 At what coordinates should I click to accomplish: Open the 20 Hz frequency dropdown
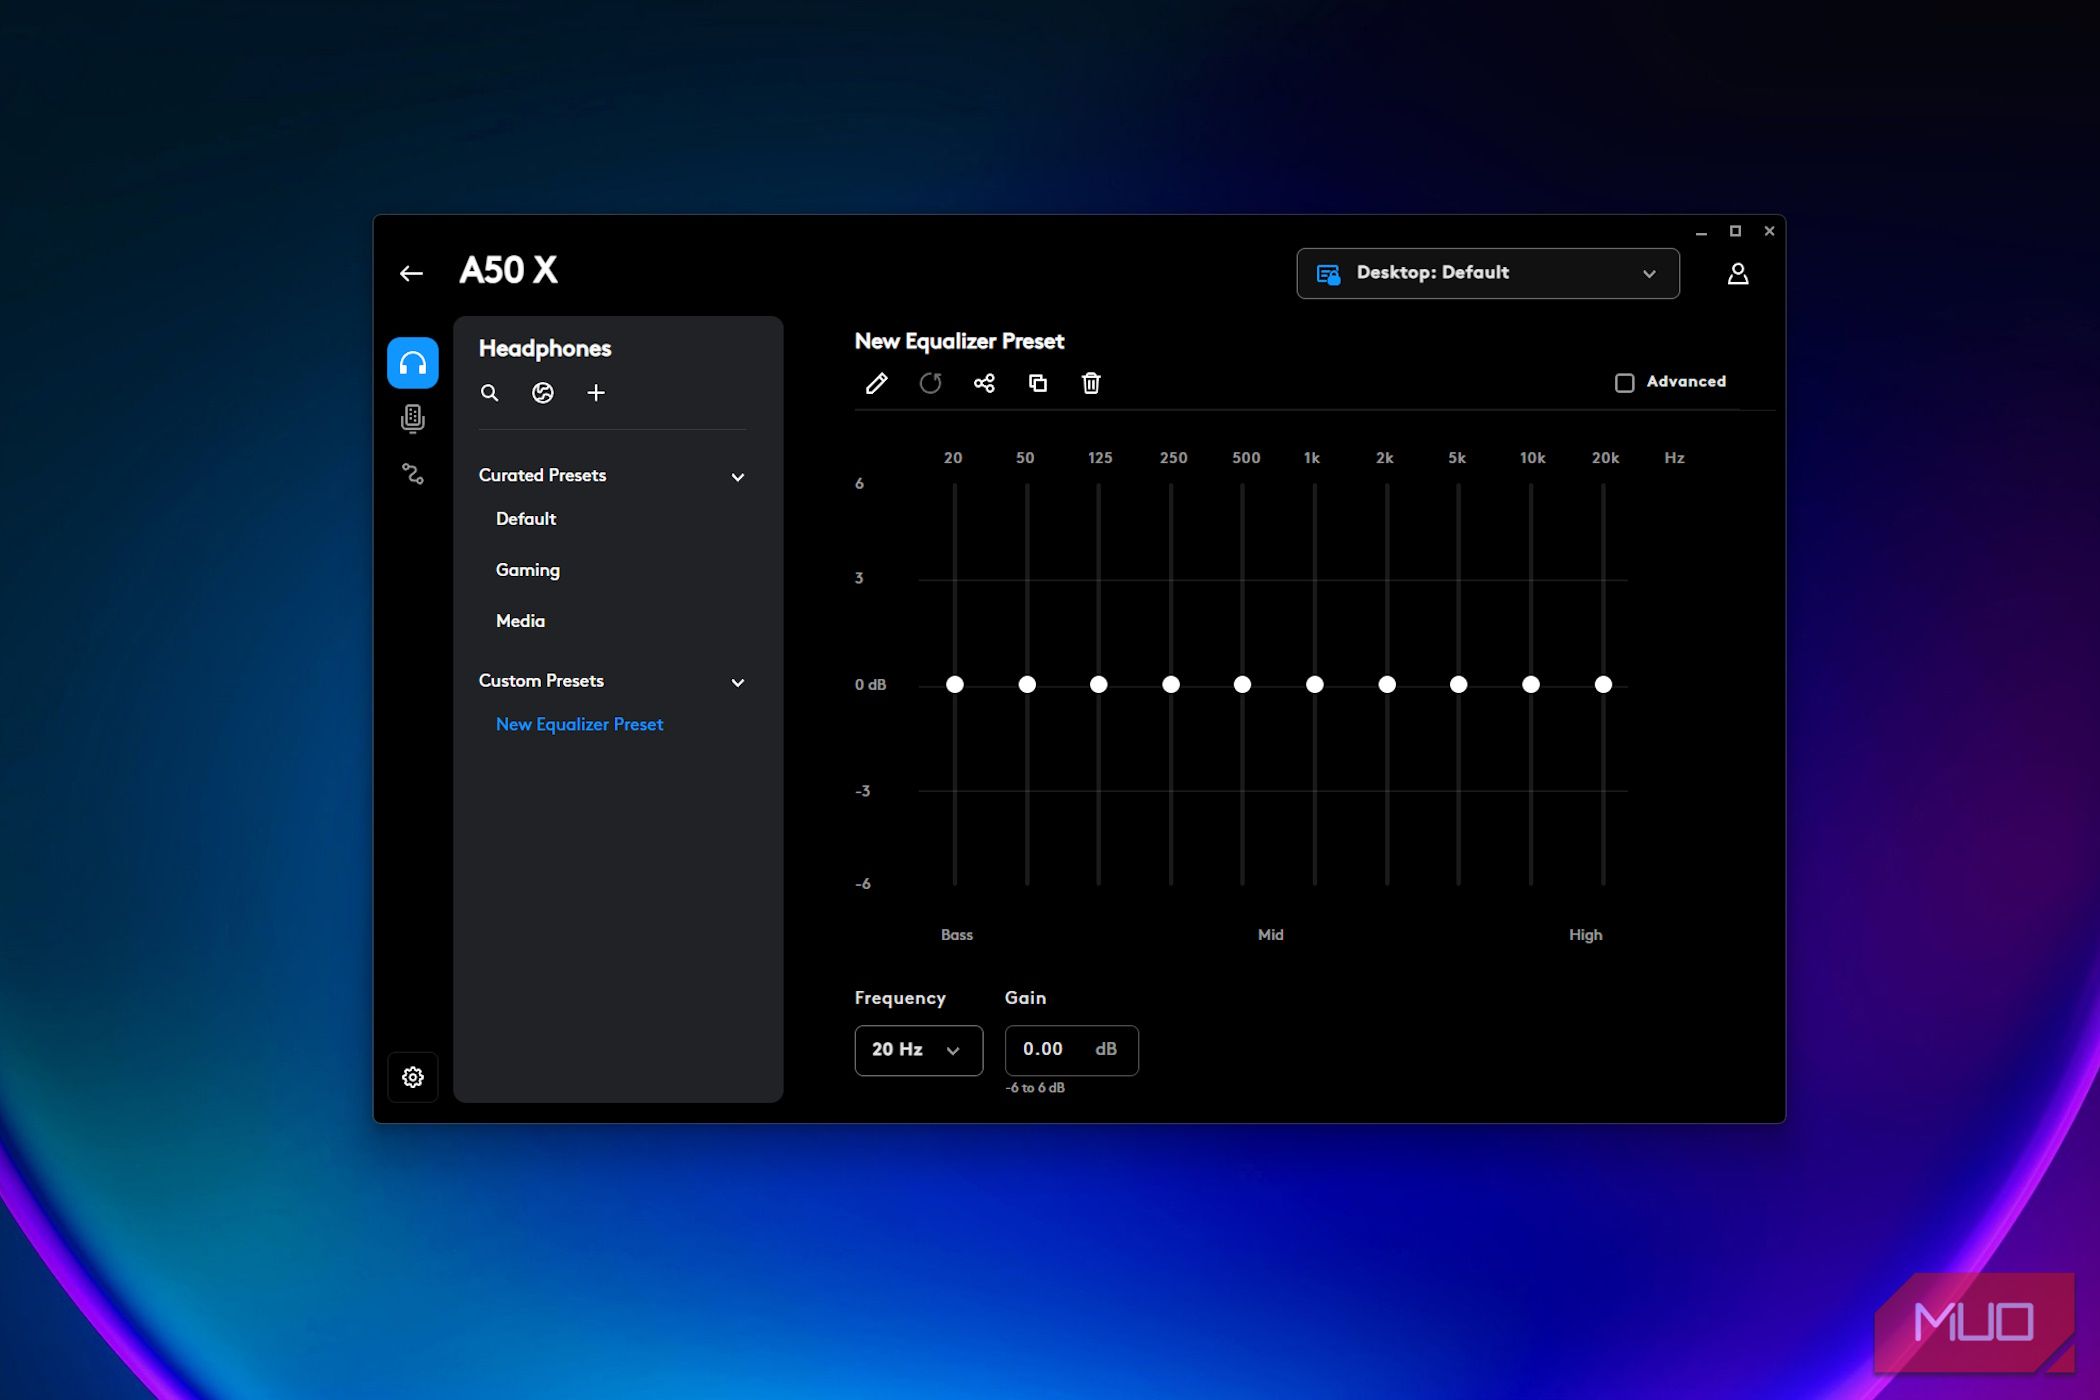coord(917,1050)
